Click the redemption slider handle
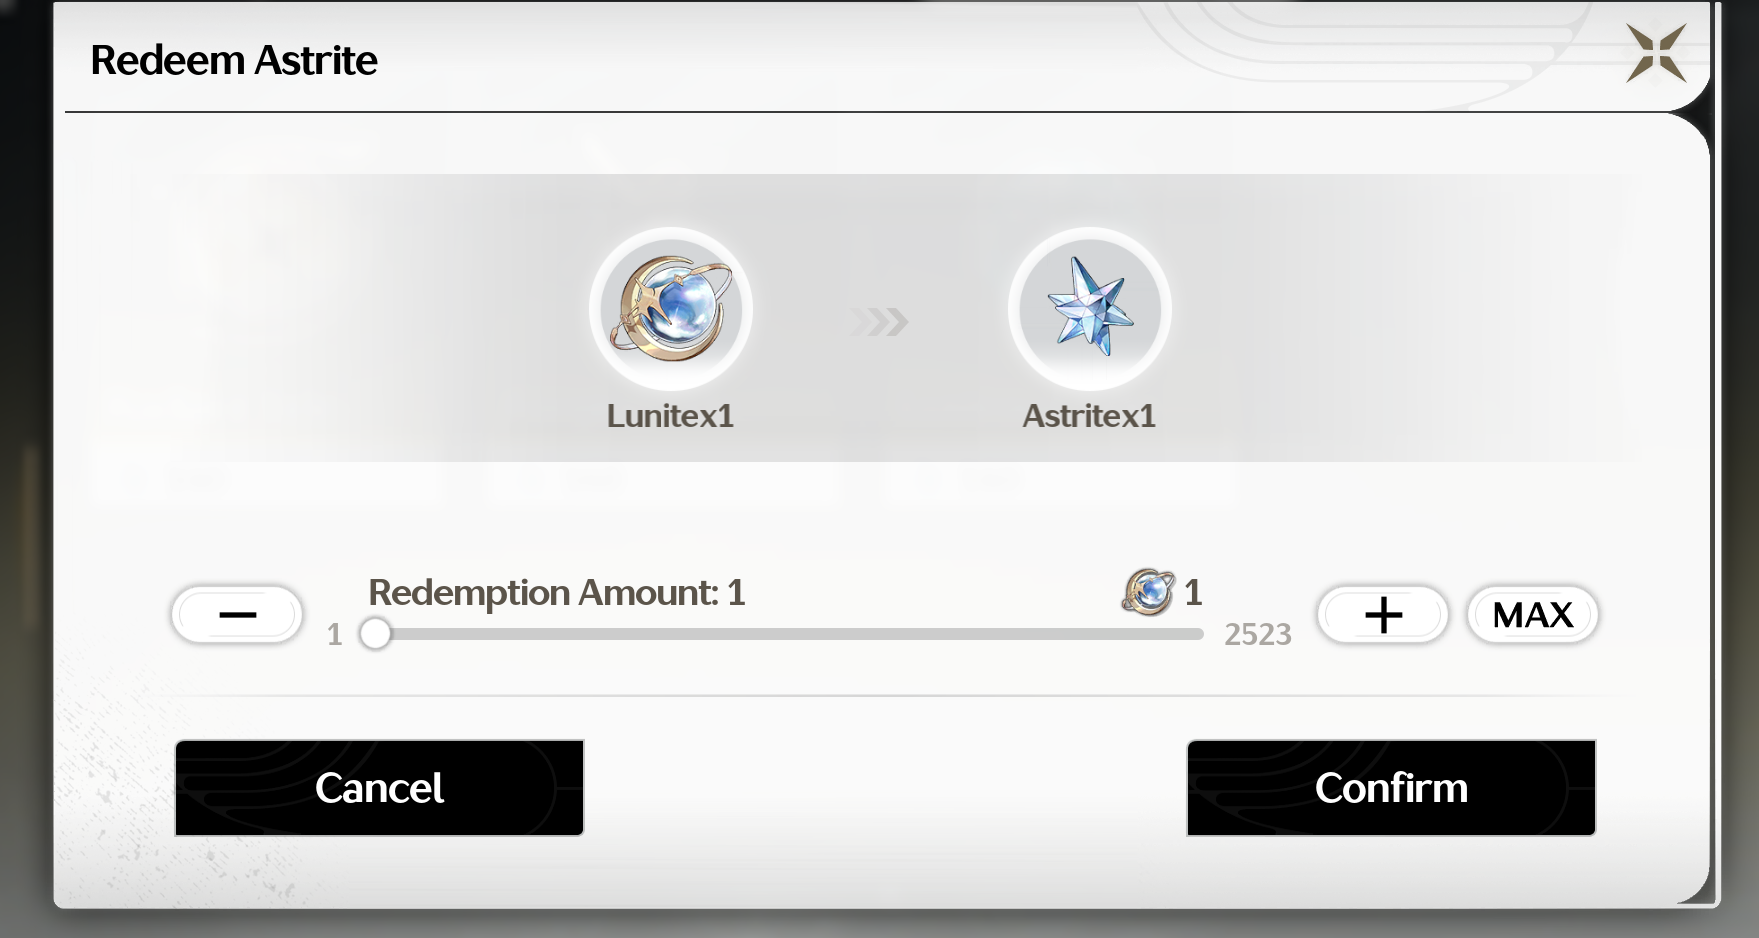Image resolution: width=1759 pixels, height=938 pixels. pyautogui.click(x=375, y=634)
